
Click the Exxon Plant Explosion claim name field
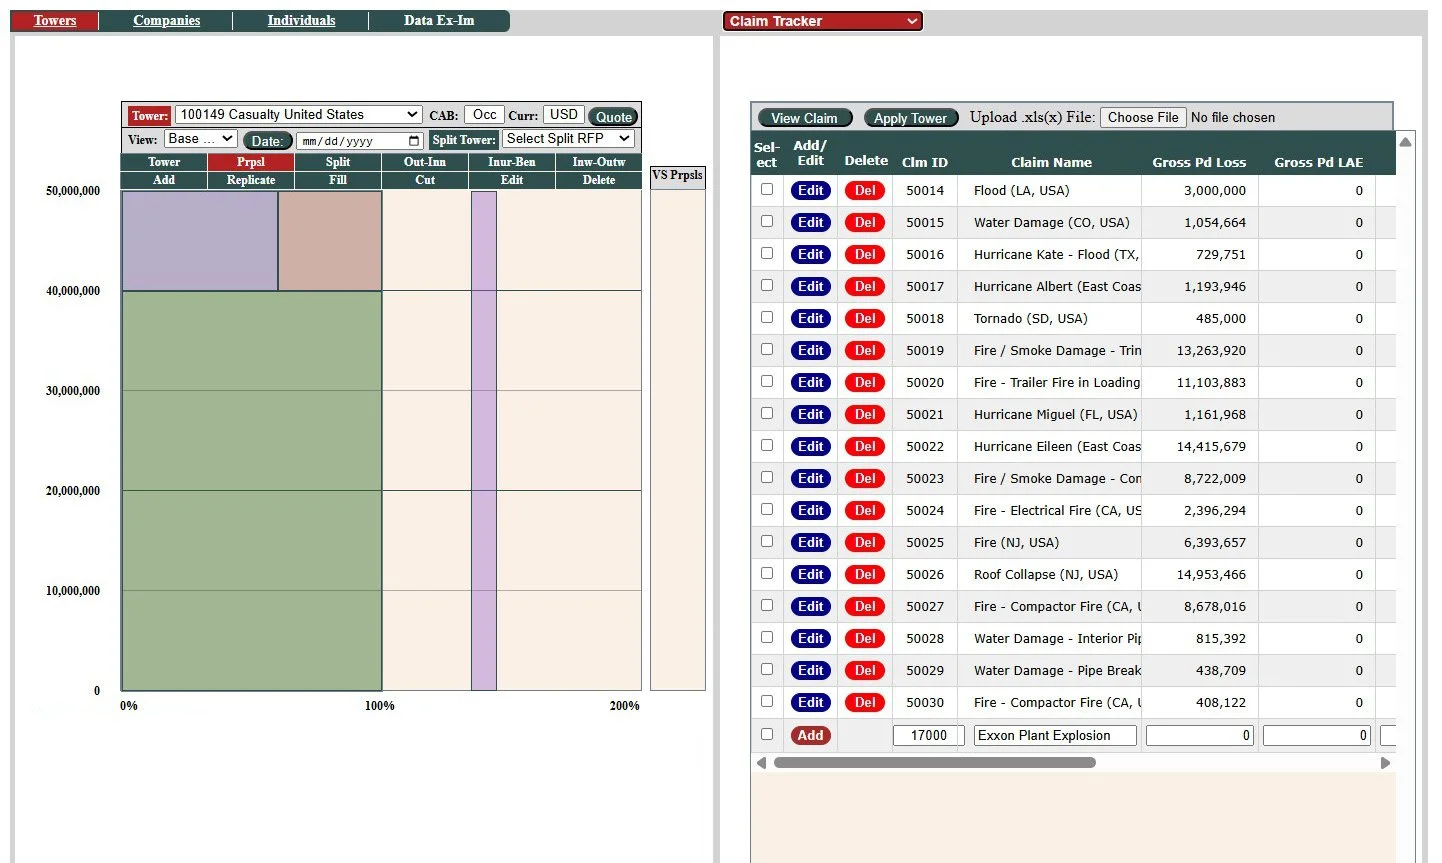click(1055, 735)
